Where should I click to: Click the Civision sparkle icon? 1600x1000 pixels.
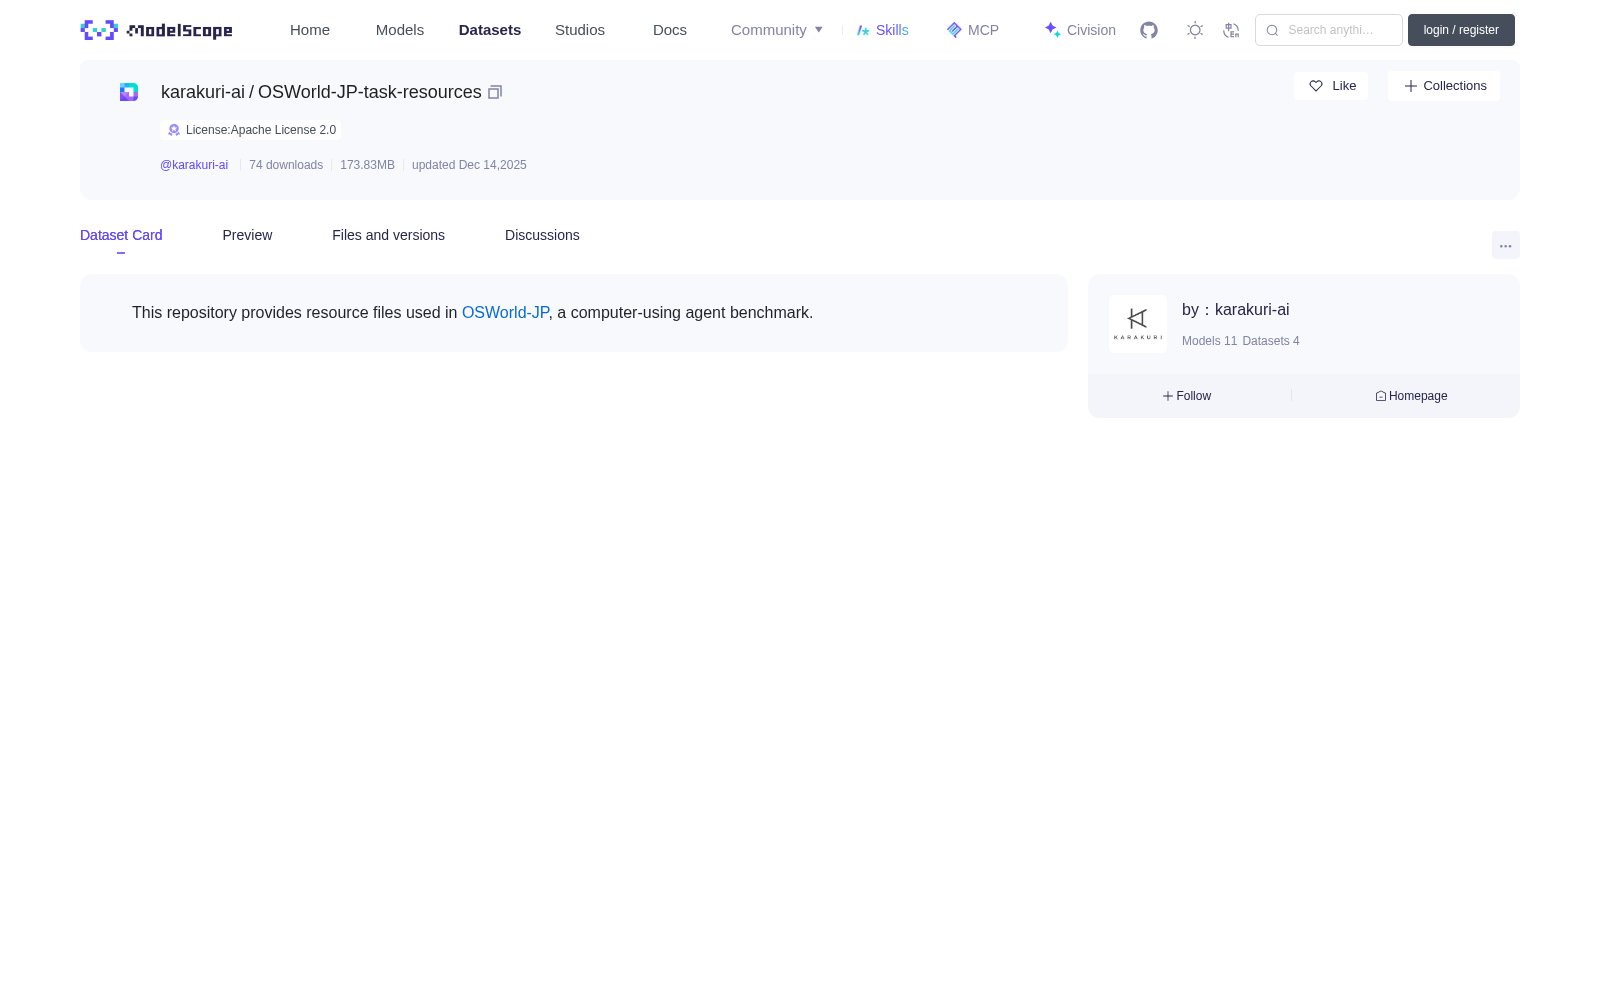tap(1052, 30)
